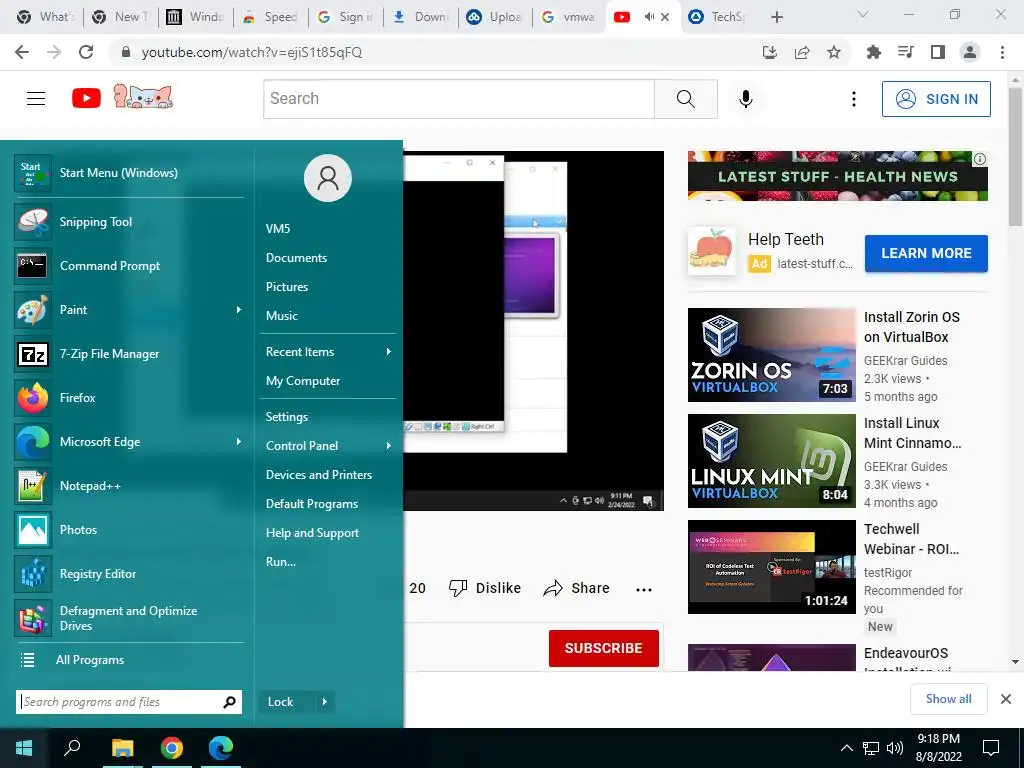Open YouTube settings three-dot menu
This screenshot has height=768, width=1024.
click(854, 99)
